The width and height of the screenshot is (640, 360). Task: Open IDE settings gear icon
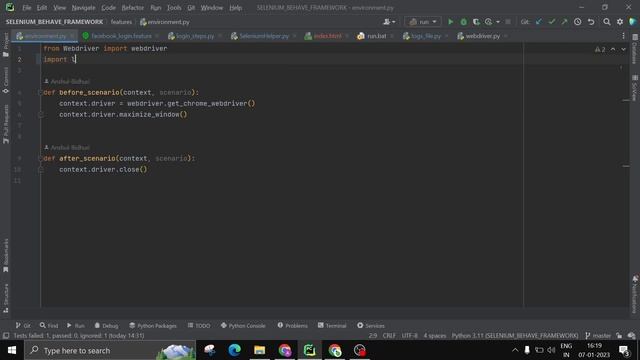coord(620,22)
